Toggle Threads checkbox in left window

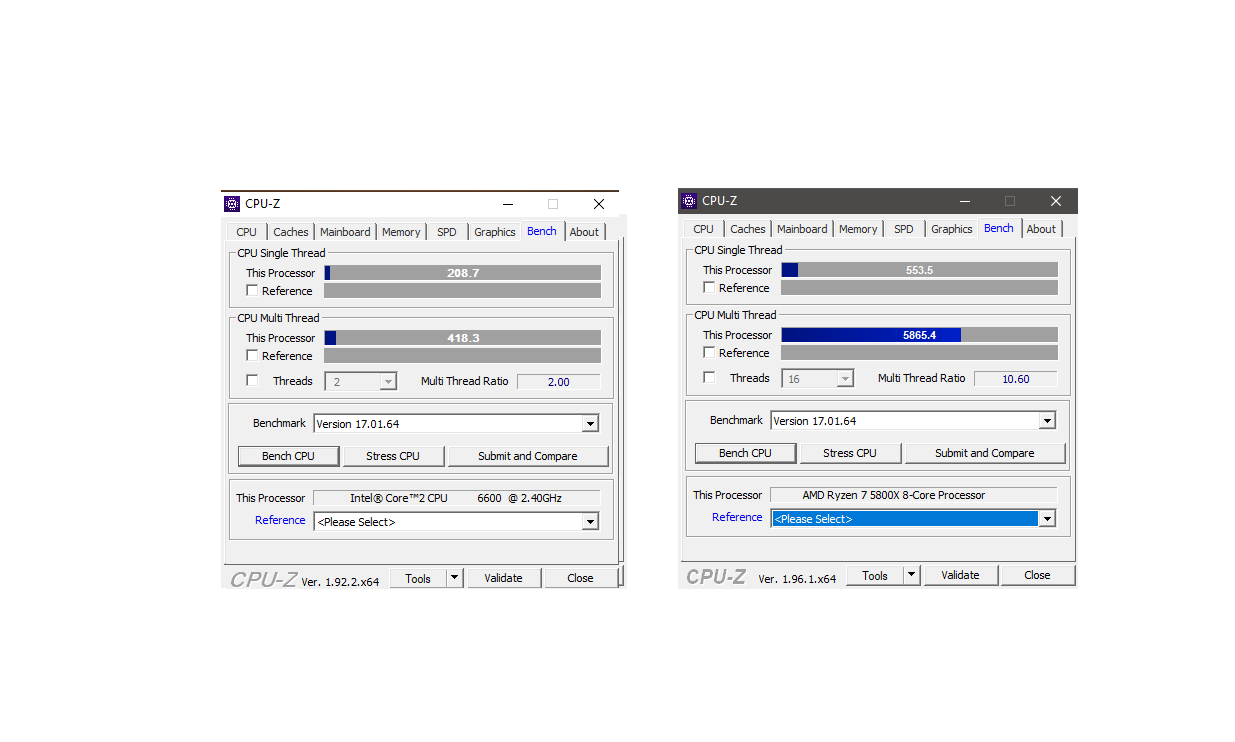(252, 381)
